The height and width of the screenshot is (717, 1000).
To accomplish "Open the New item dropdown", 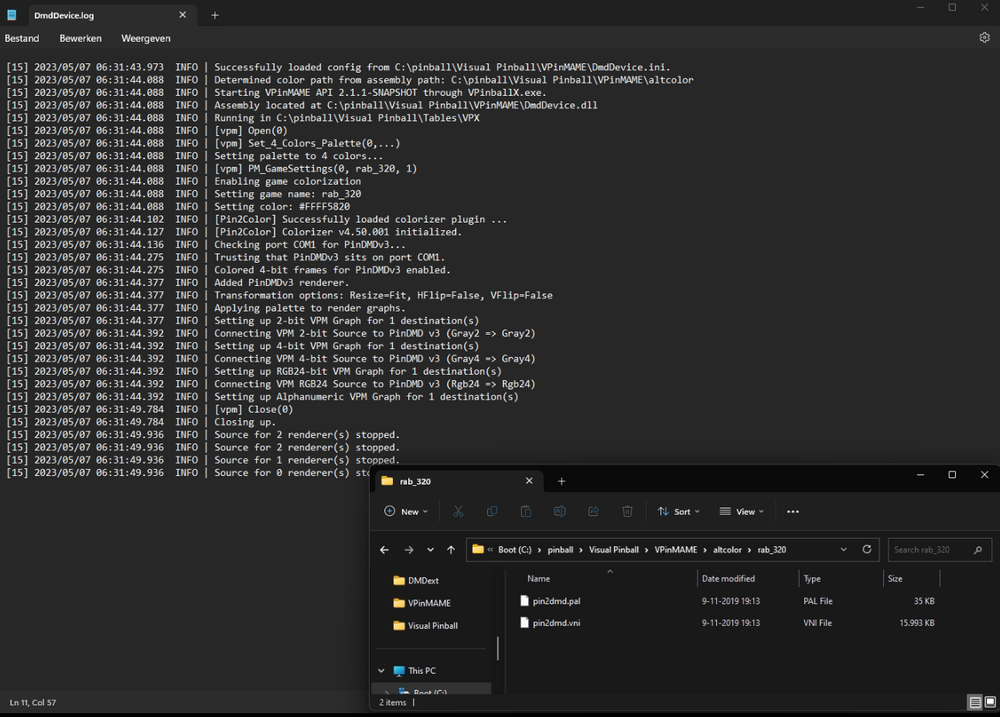I will click(406, 512).
